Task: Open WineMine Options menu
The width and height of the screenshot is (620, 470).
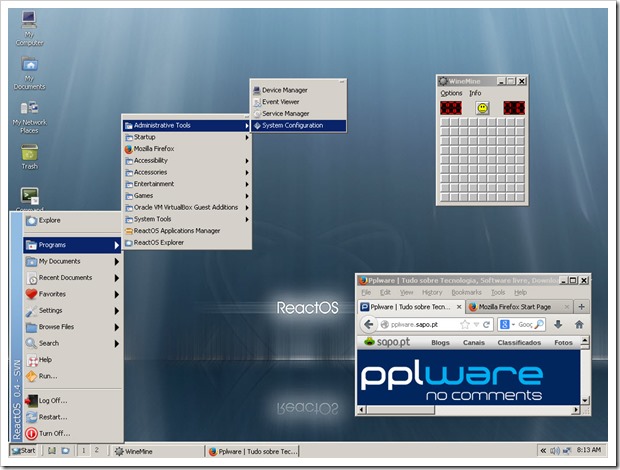Action: [451, 93]
